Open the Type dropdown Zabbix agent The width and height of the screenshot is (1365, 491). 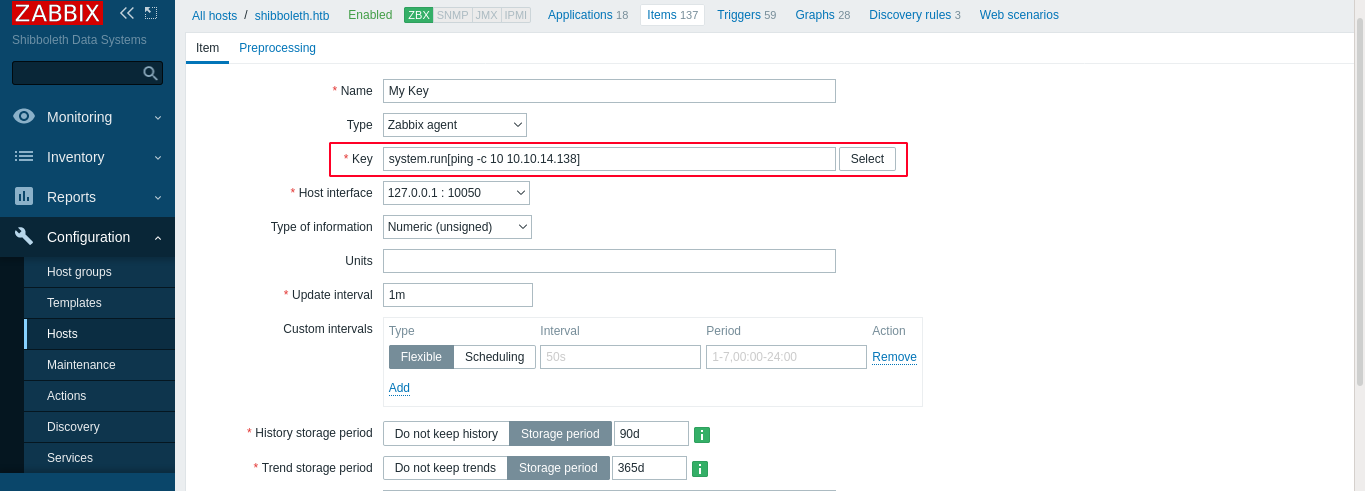454,125
